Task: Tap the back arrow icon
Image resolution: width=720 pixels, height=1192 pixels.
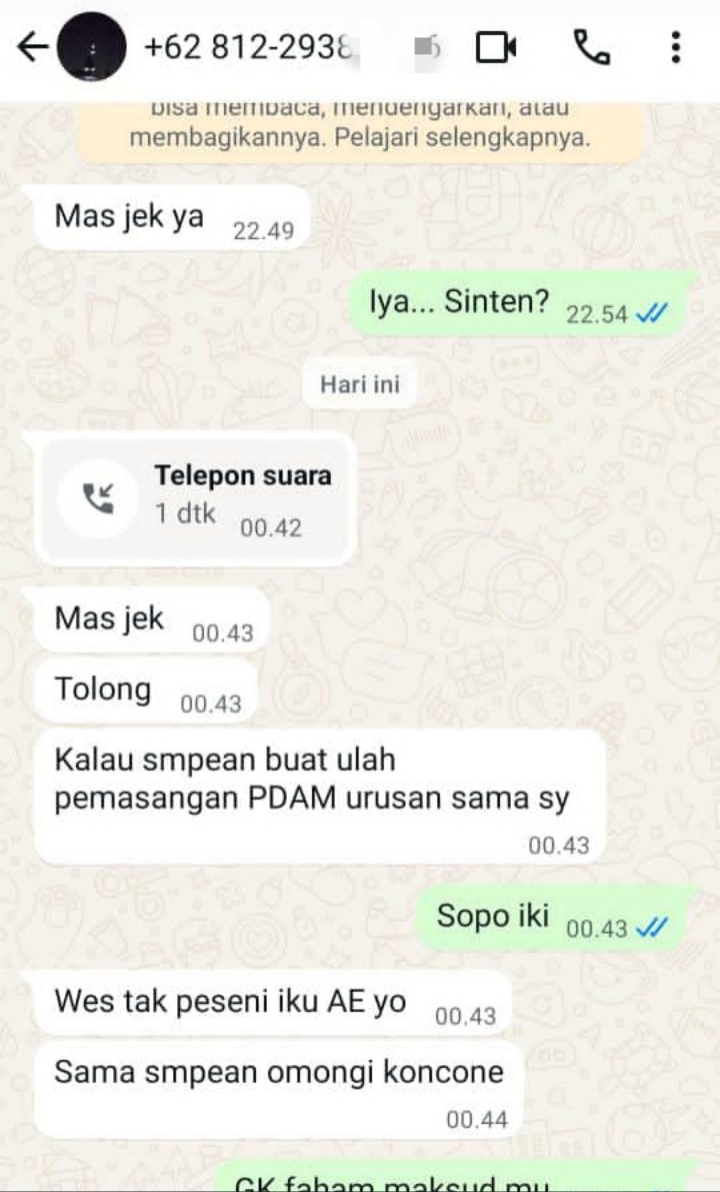Action: 32,48
